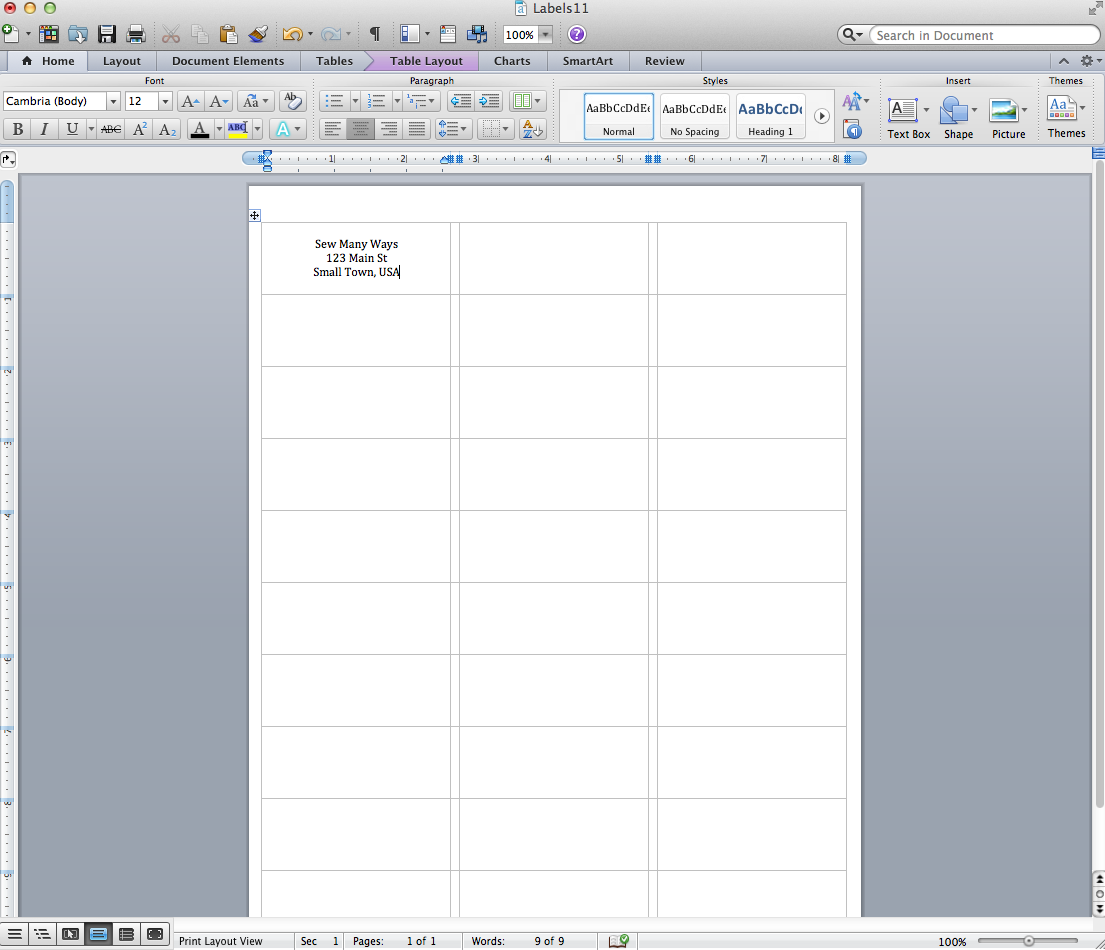Insert a Shape from ribbon
The image size is (1105, 950).
958,118
